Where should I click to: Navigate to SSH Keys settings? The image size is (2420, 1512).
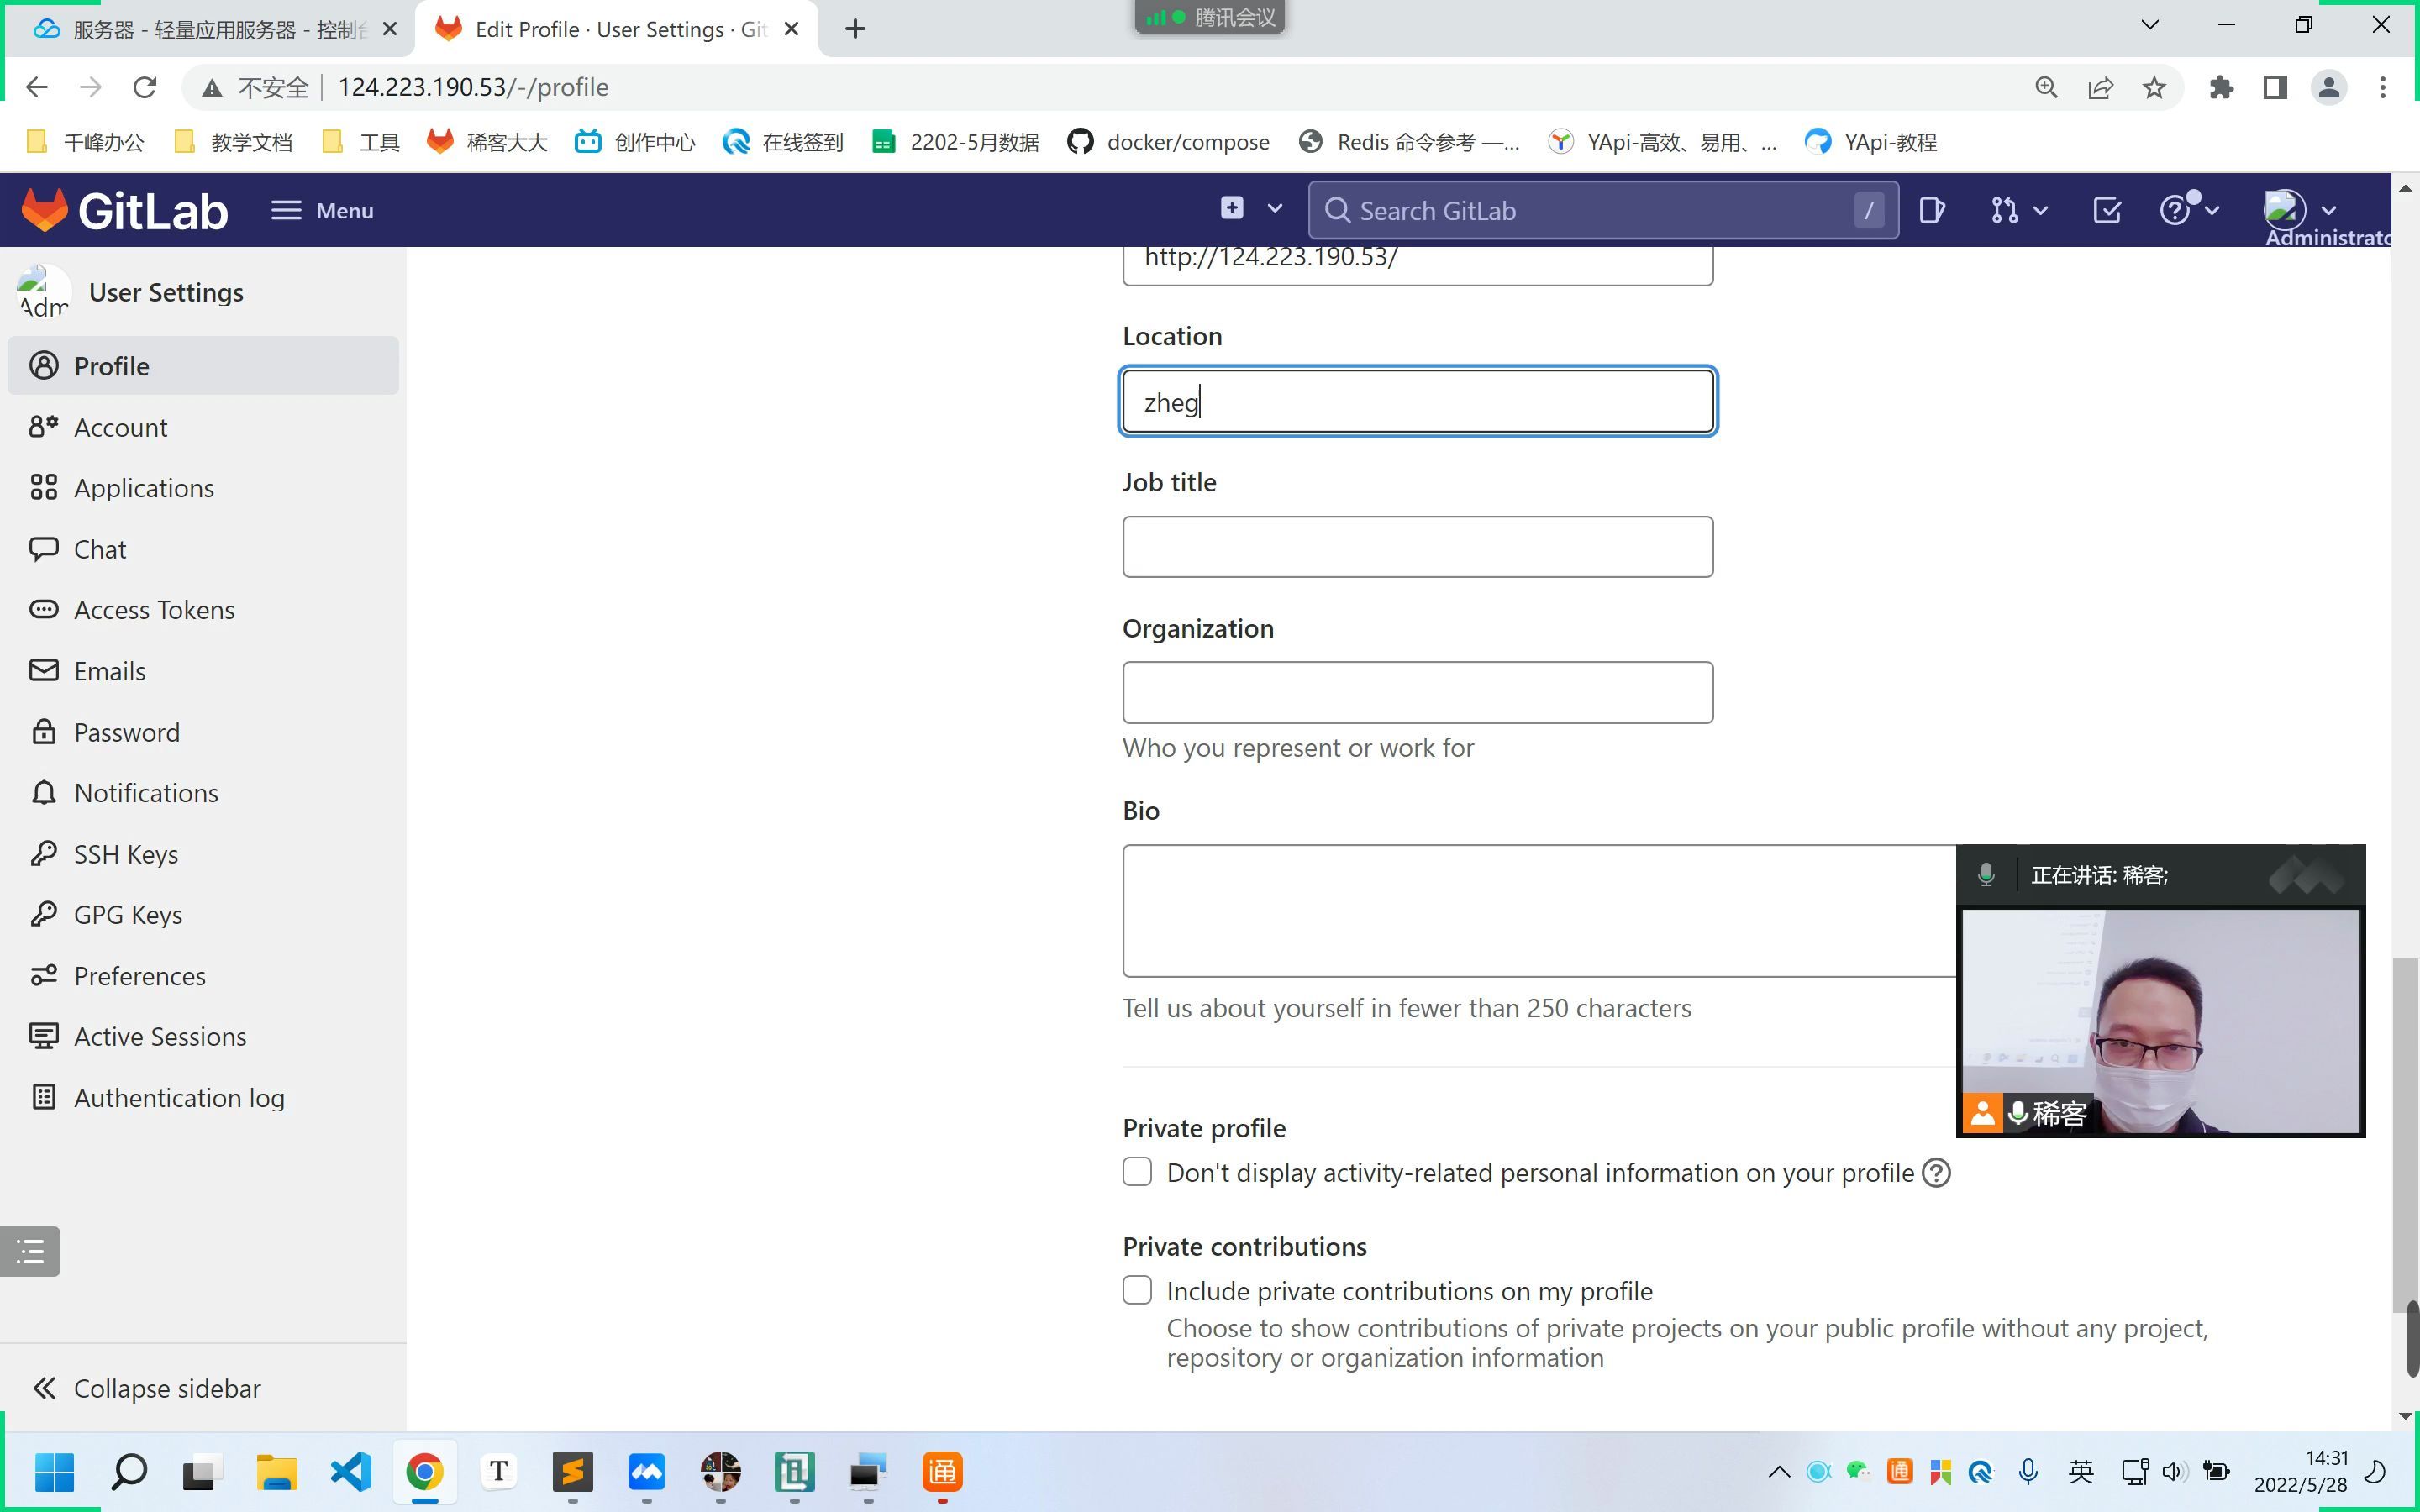tap(125, 853)
